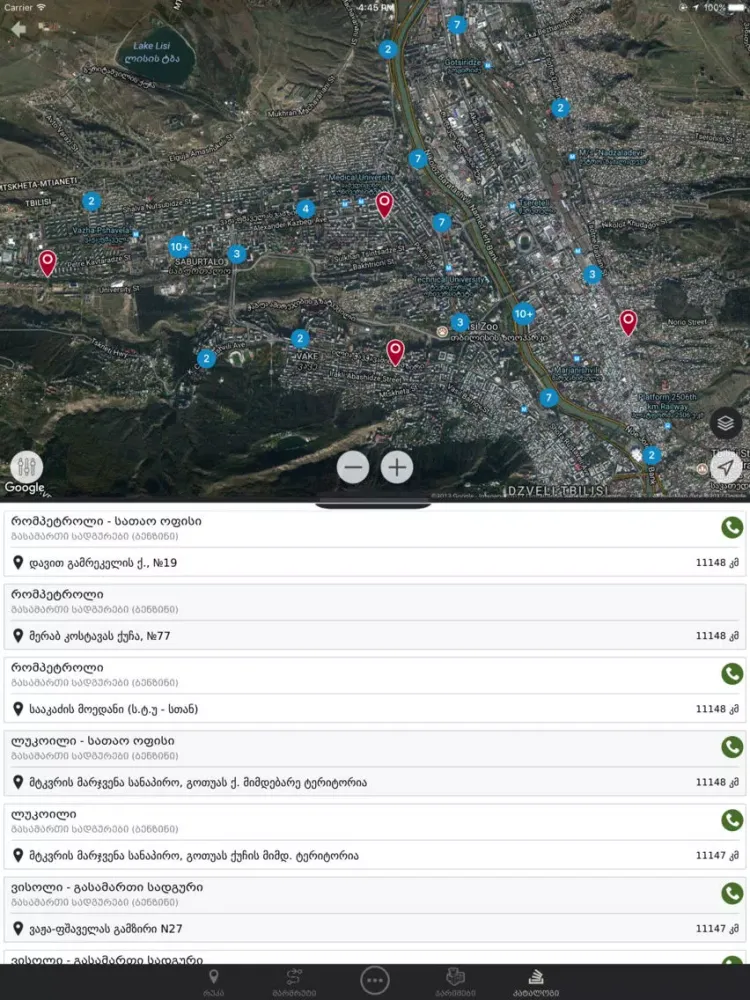Switch to the მარშრუტი tab

coord(294,982)
